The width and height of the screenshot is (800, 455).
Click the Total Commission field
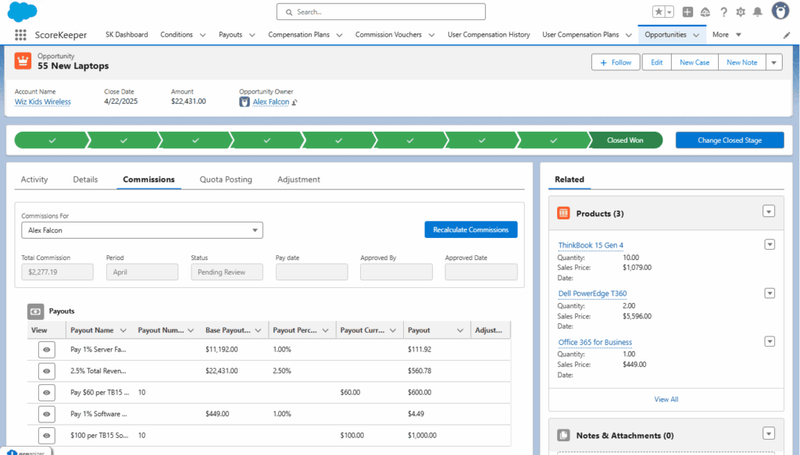pyautogui.click(x=57, y=272)
